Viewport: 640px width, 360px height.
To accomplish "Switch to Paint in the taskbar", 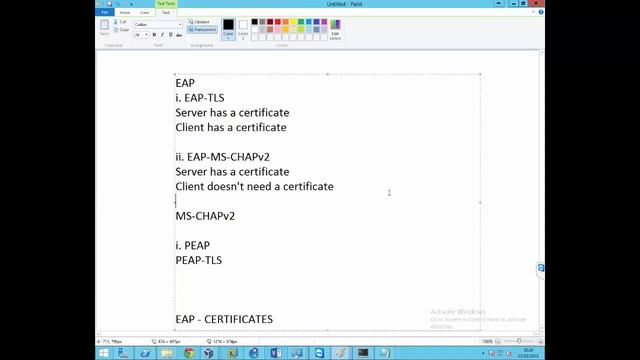I will pos(341,353).
